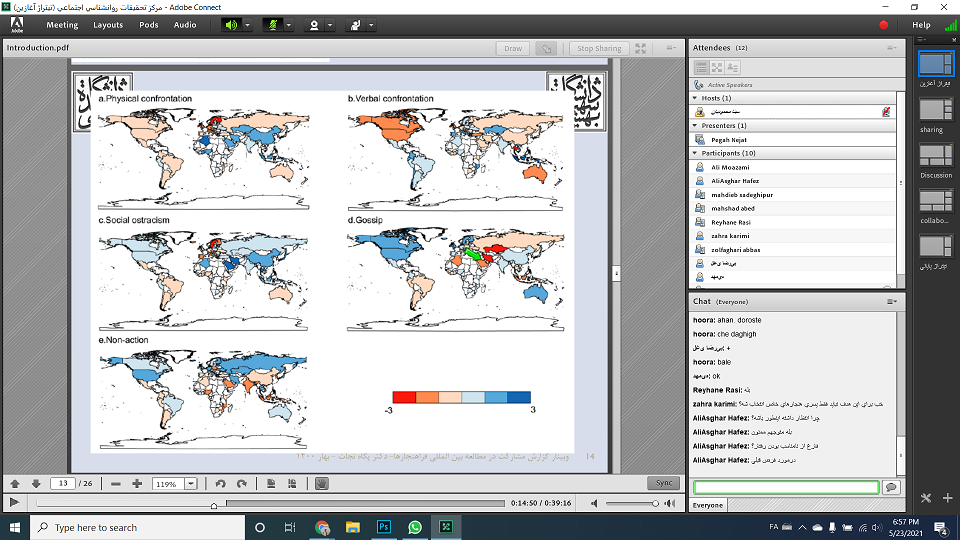Image resolution: width=960 pixels, height=540 pixels.
Task: Send chat message icon button
Action: coord(890,487)
